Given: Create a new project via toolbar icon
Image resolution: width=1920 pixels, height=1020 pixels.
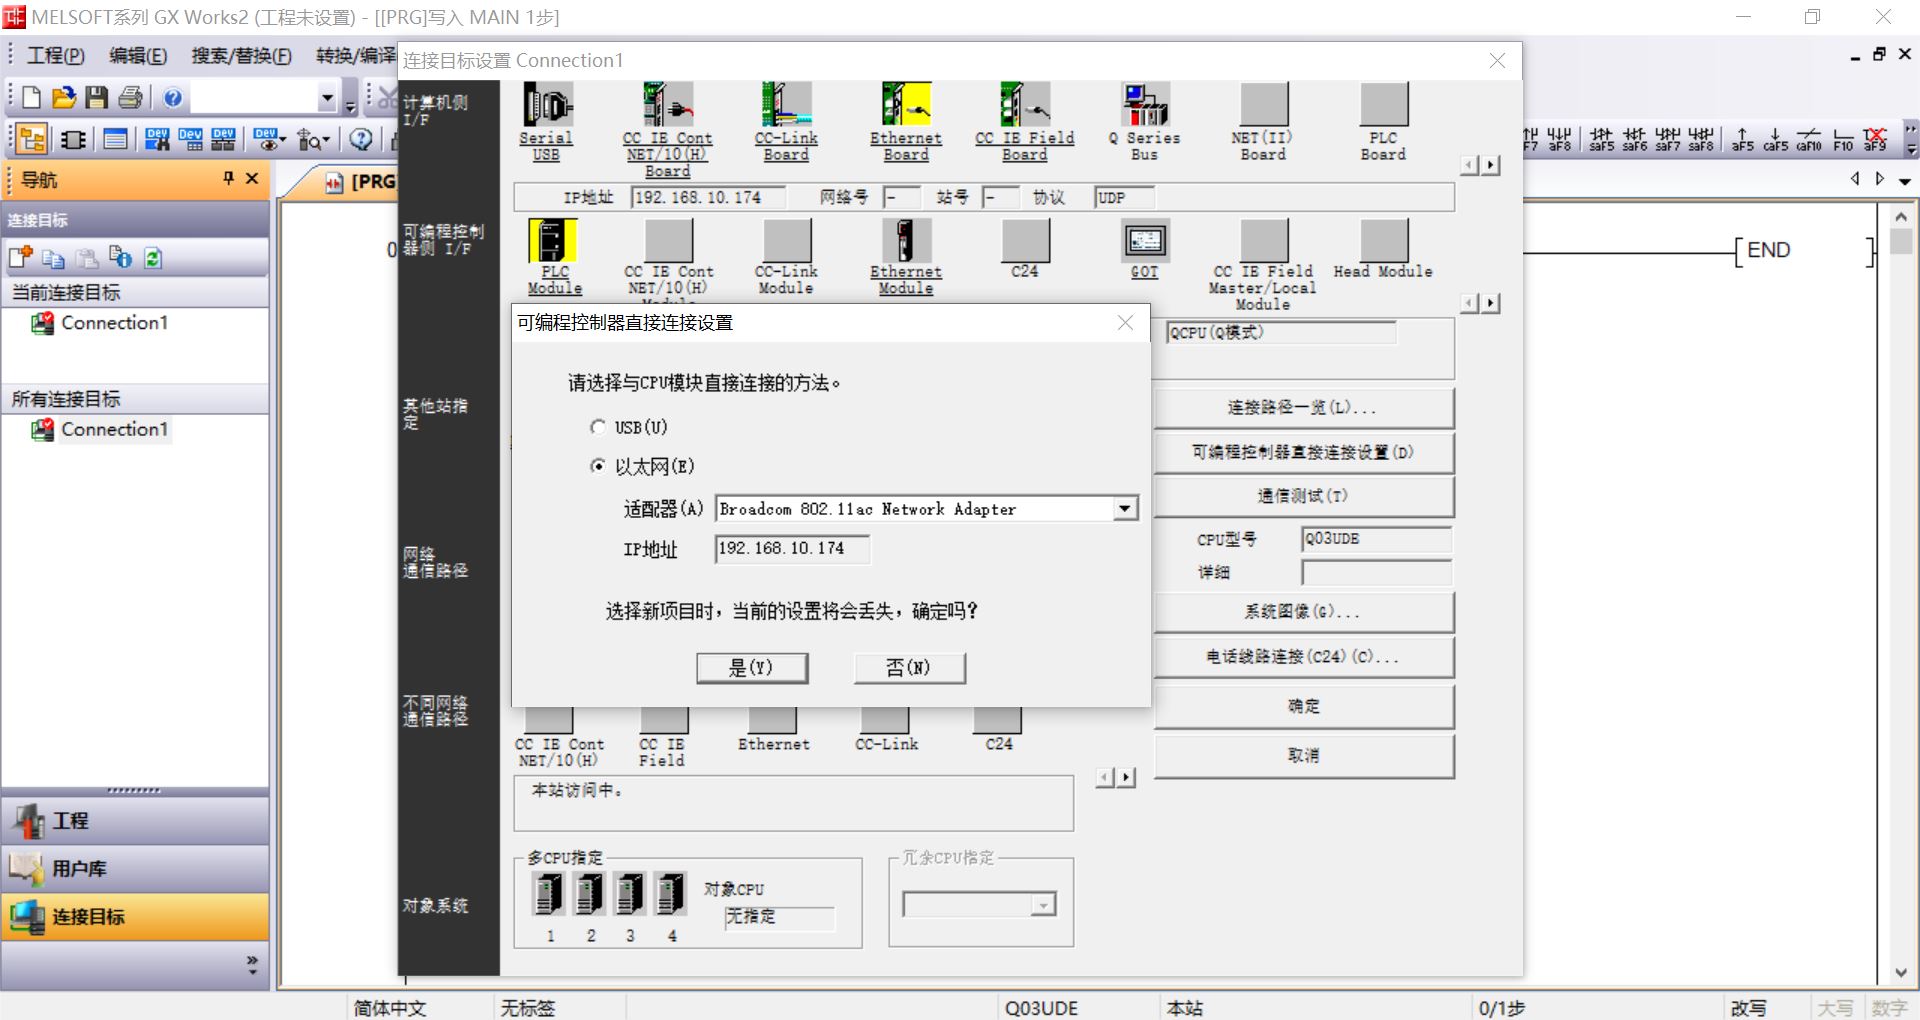Looking at the screenshot, I should tap(29, 96).
